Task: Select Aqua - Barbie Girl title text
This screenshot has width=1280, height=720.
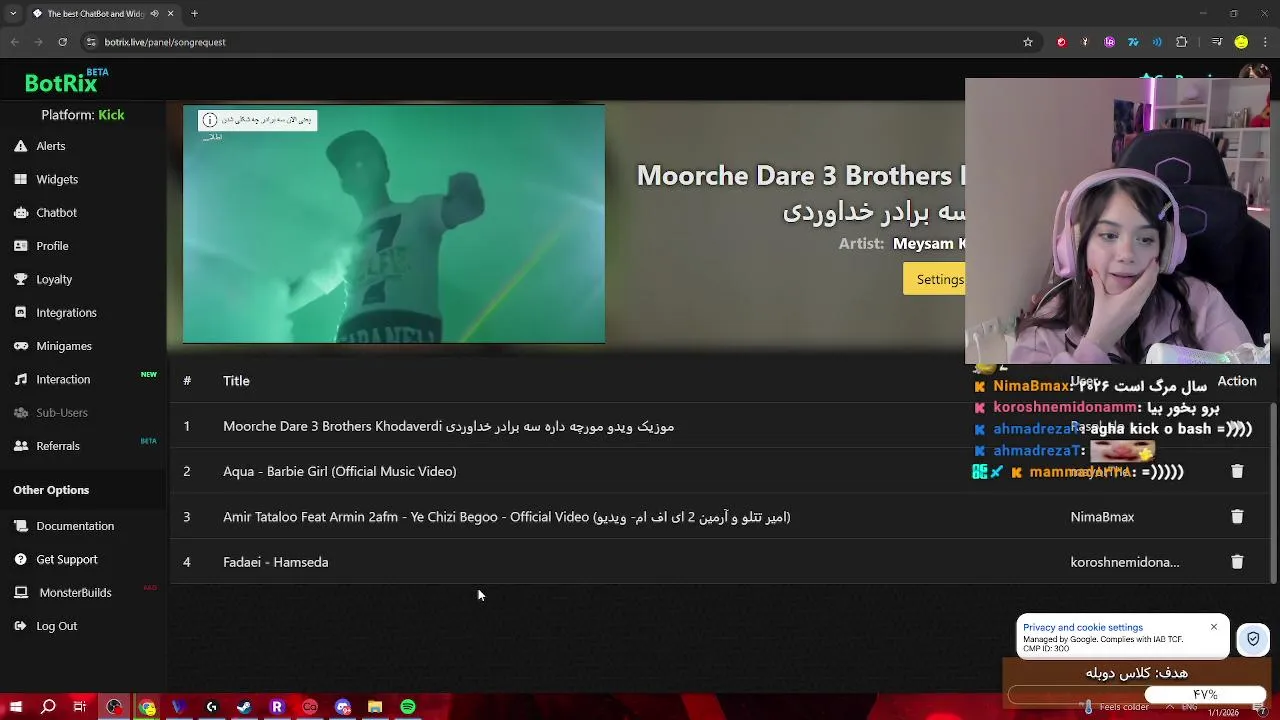Action: (339, 471)
